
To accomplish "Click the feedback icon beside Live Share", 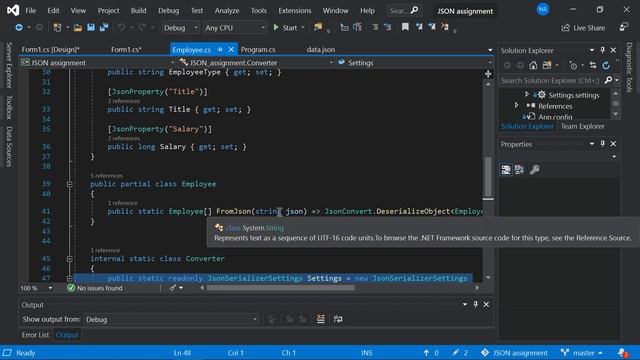I will click(x=624, y=27).
